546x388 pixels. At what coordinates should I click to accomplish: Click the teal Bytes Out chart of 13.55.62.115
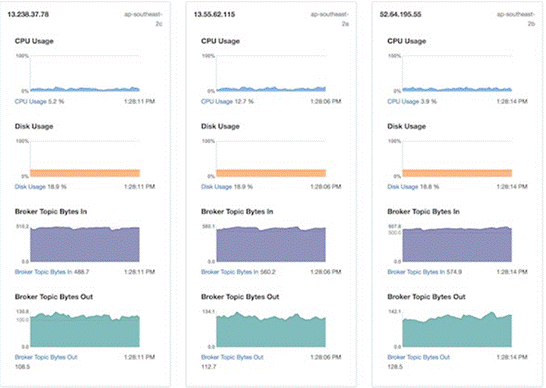click(271, 330)
